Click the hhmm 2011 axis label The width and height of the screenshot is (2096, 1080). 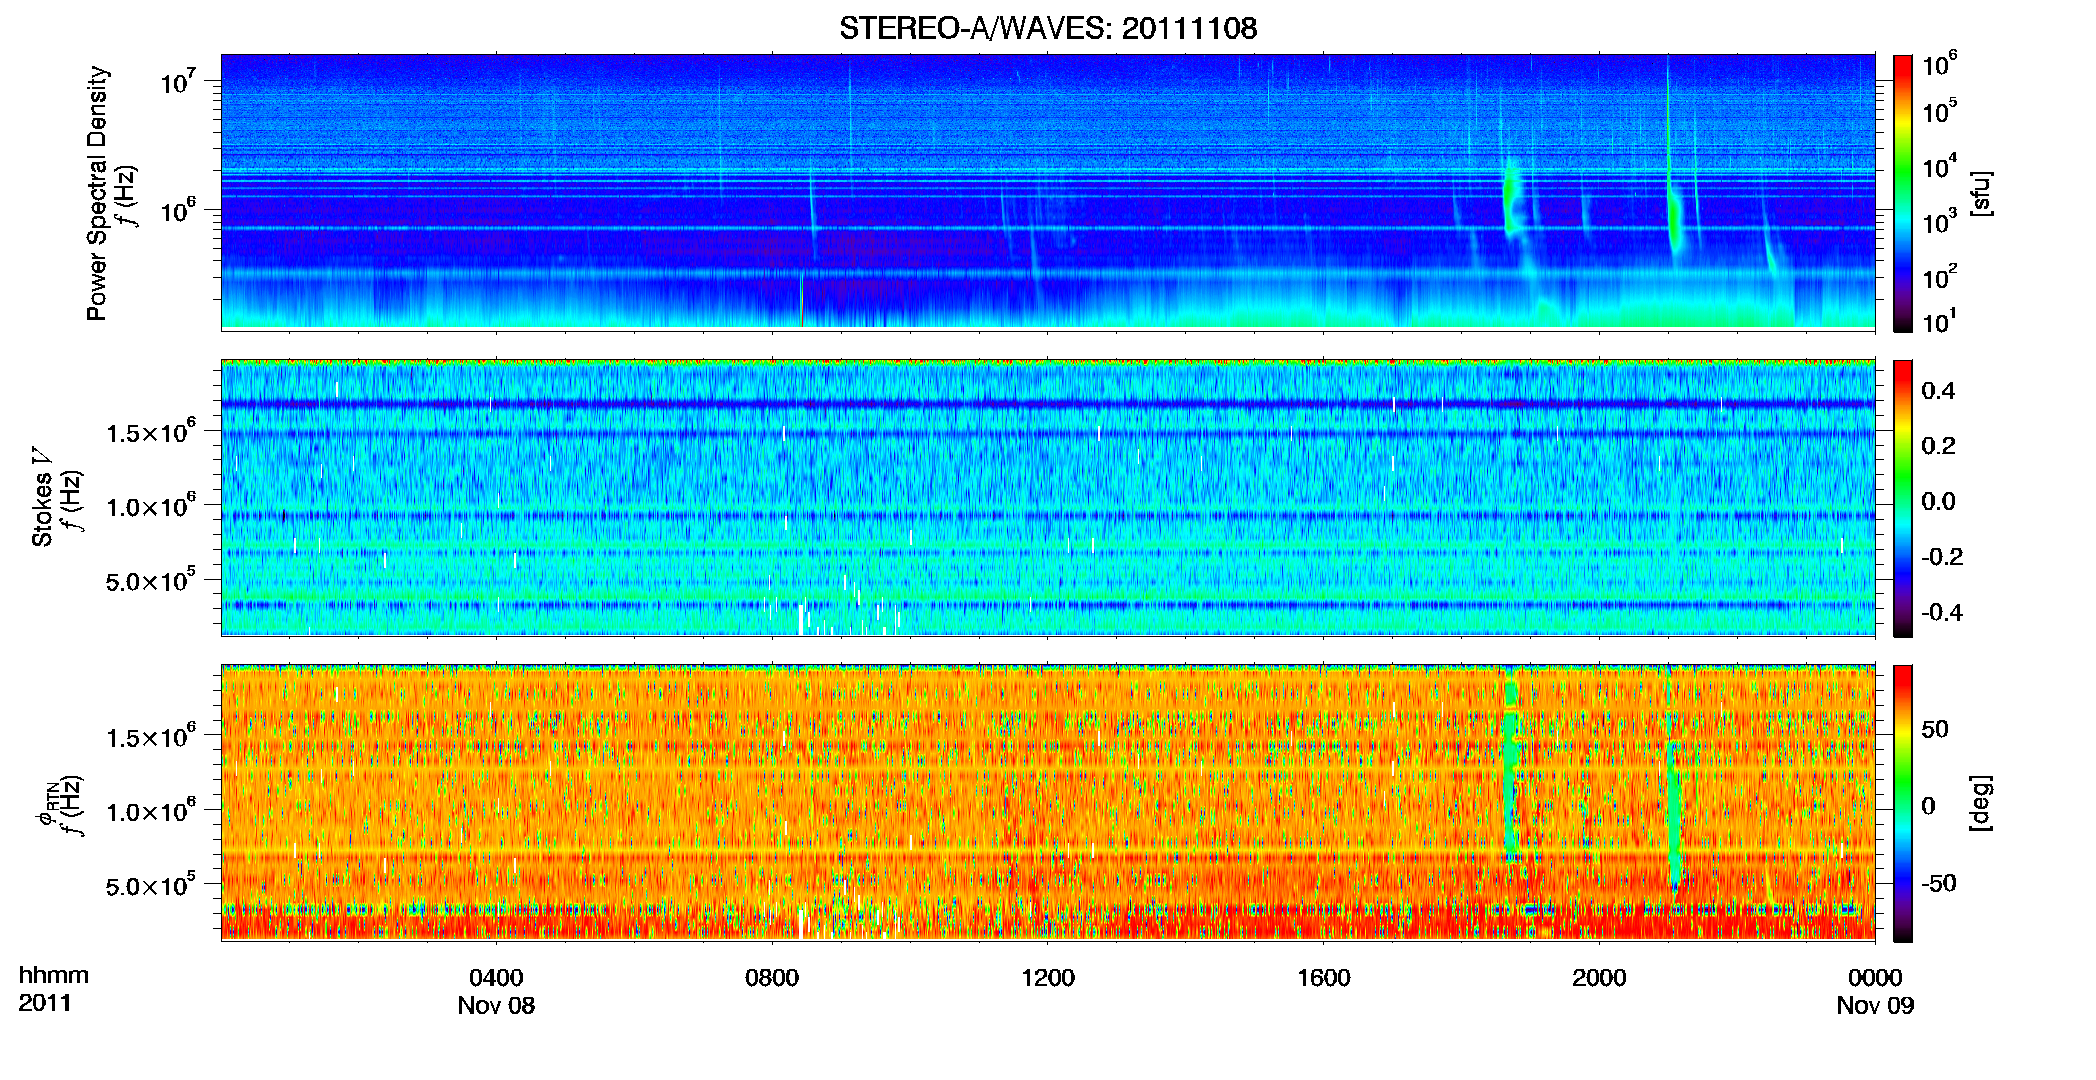click(54, 989)
